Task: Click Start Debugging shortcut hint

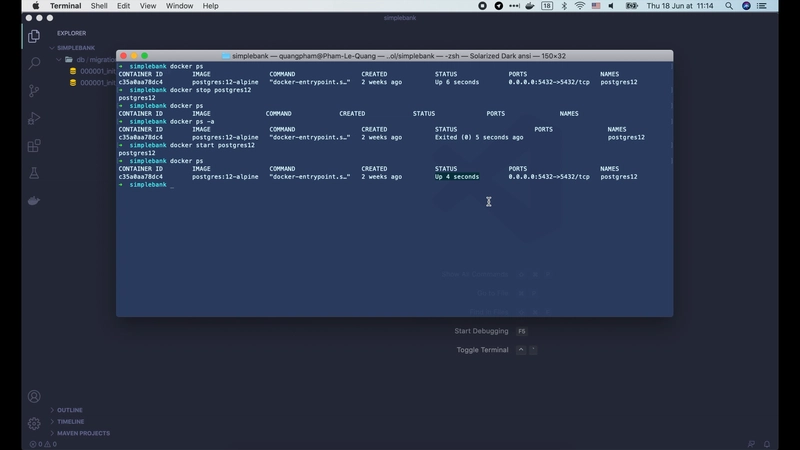Action: click(x=490, y=331)
